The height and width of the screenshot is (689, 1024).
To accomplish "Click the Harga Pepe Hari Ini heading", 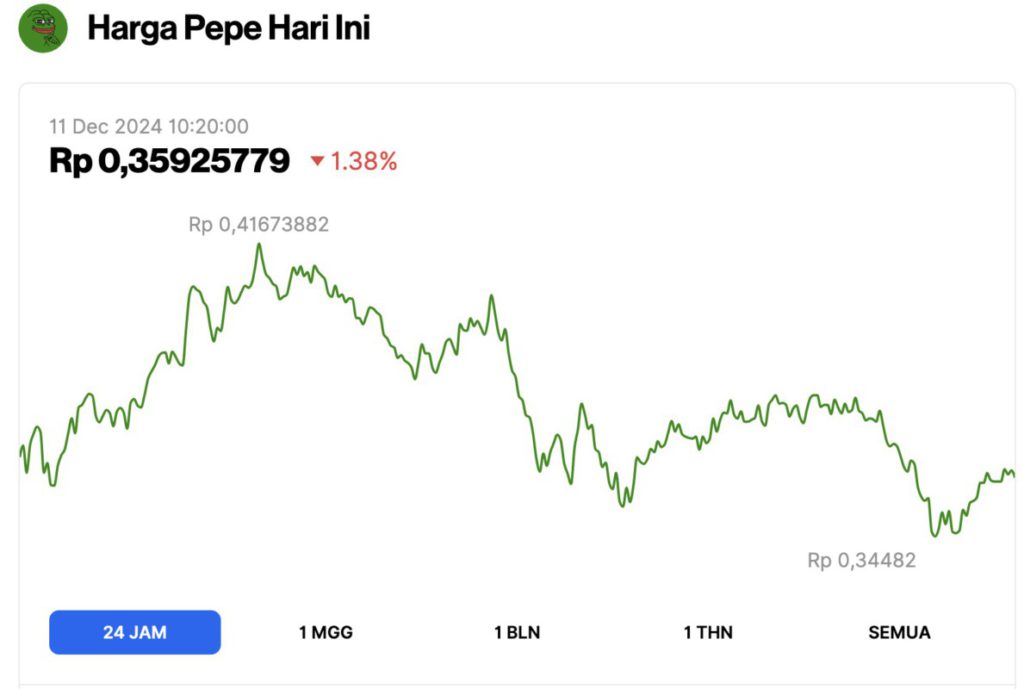I will [228, 28].
